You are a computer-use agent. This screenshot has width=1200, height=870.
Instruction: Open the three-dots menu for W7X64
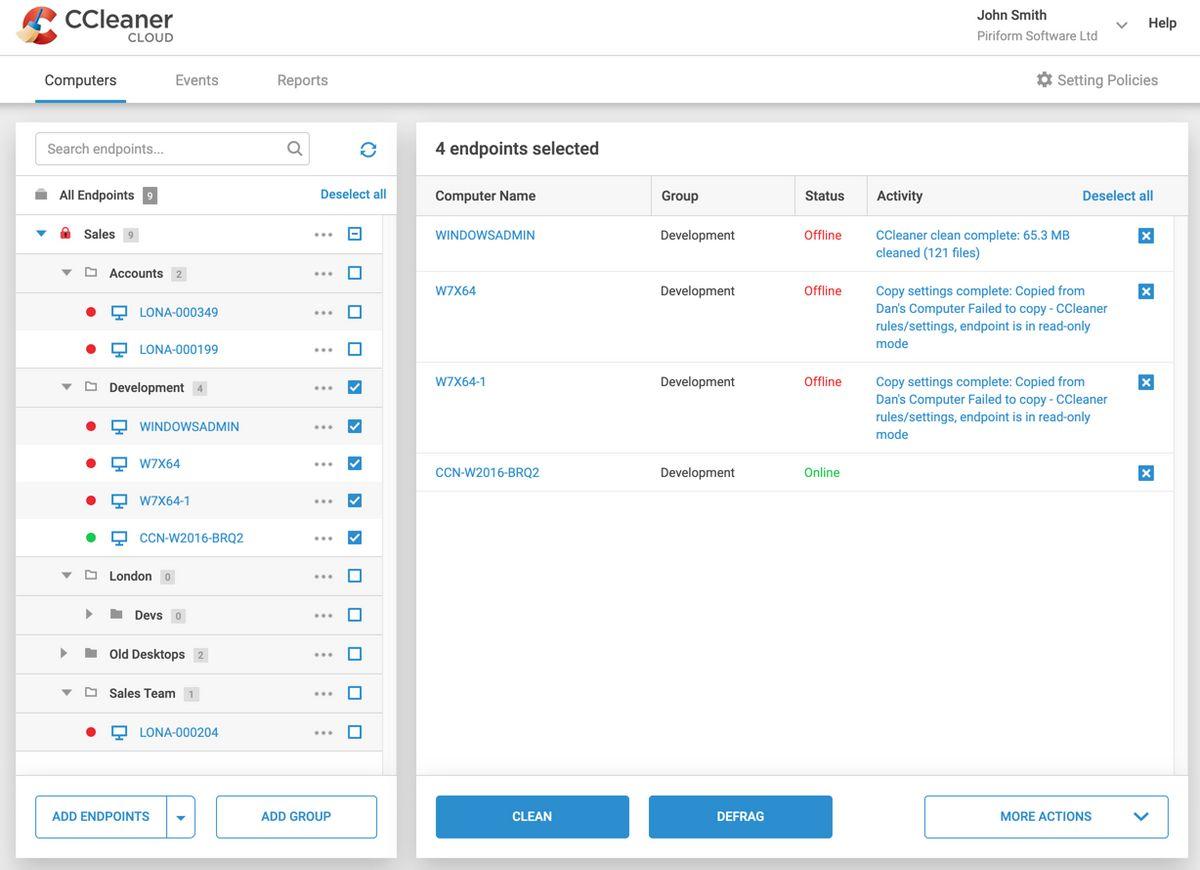coord(323,464)
